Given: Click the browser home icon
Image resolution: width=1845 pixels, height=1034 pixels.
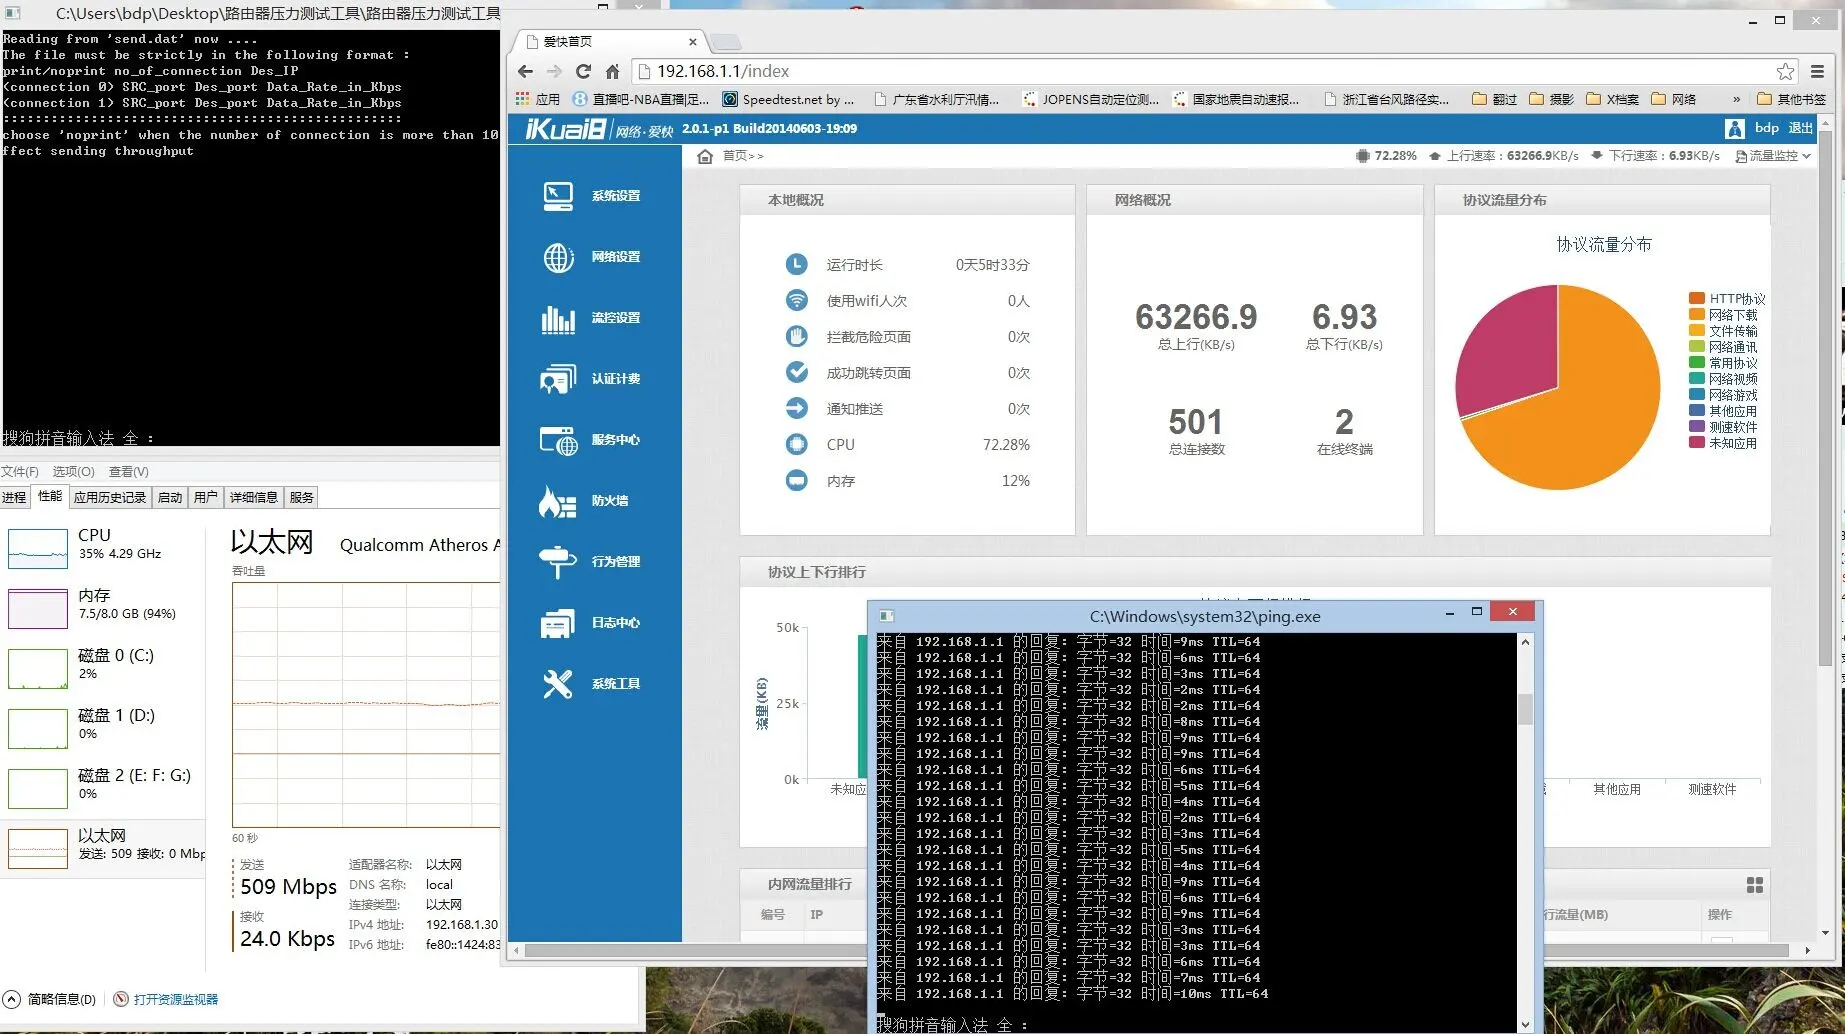Looking at the screenshot, I should tap(613, 71).
